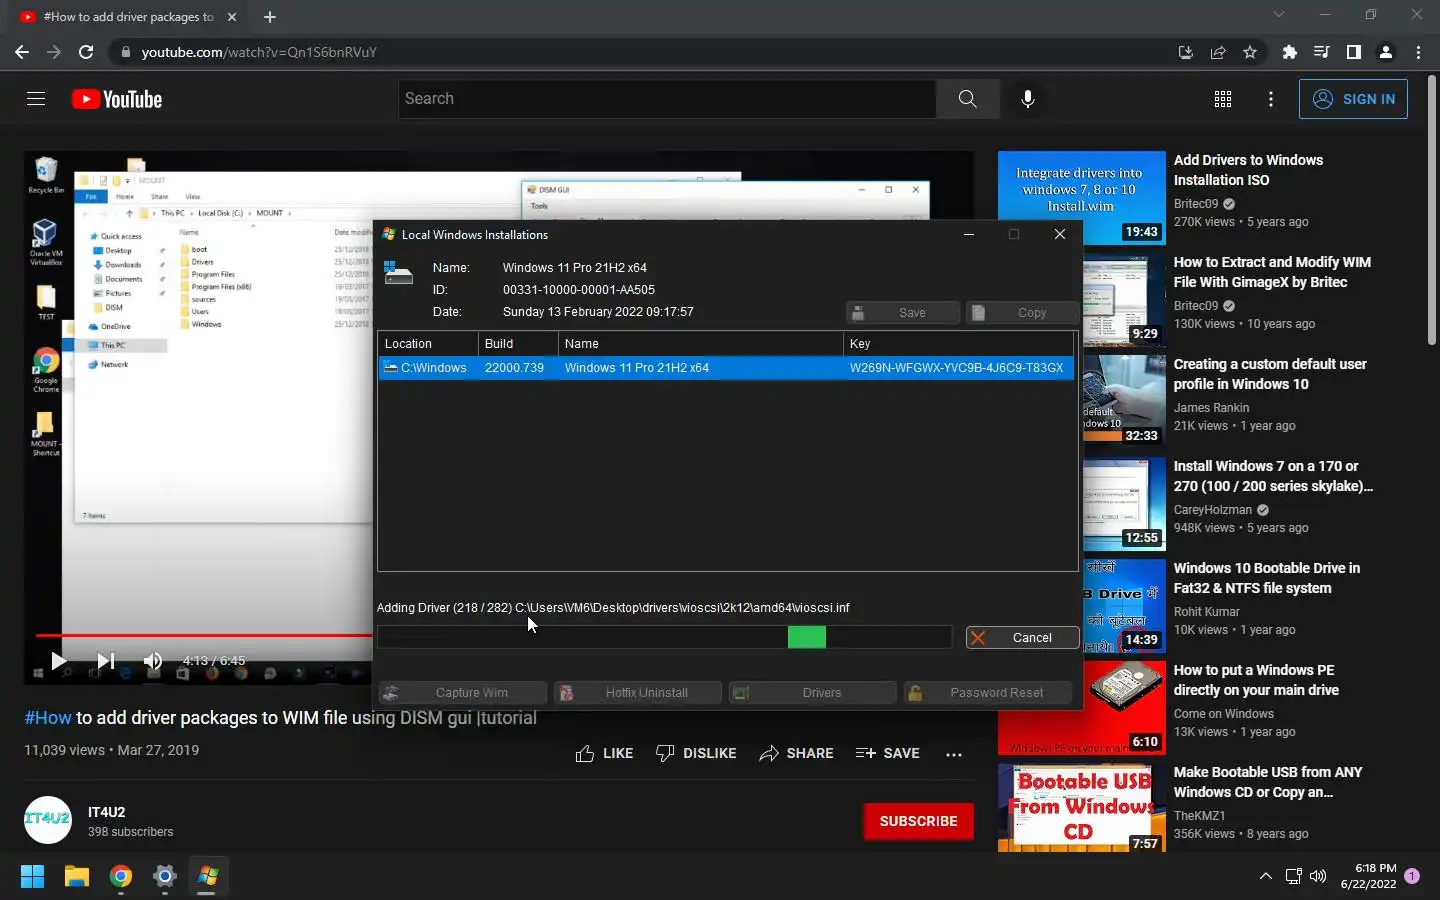Close the YouTube video tab
Viewport: 1440px width, 900px height.
pyautogui.click(x=232, y=17)
